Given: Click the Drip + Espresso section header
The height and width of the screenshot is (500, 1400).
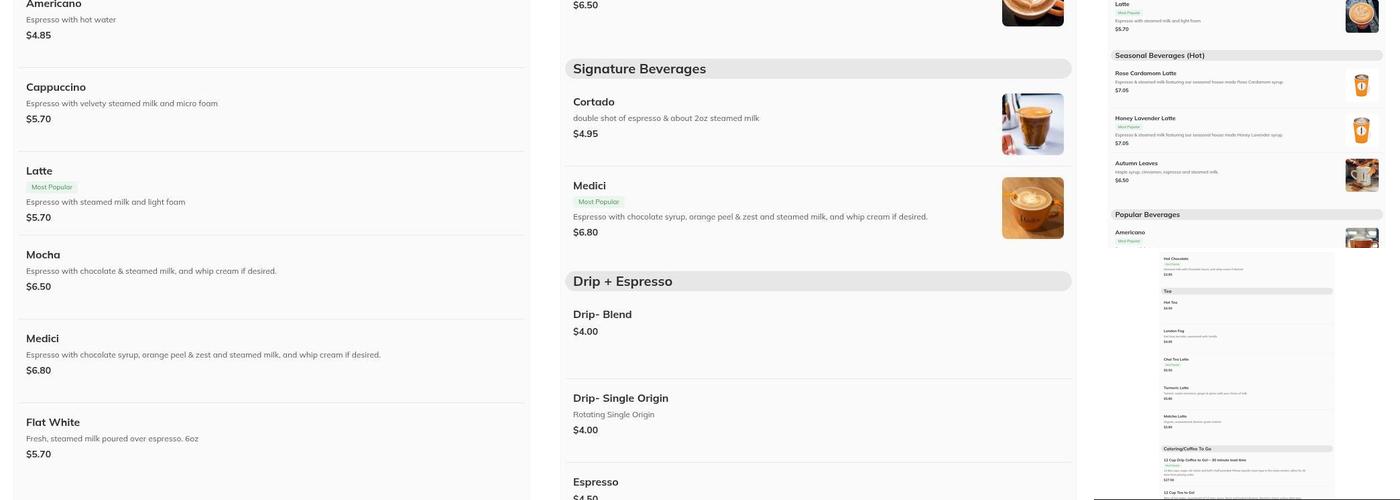Looking at the screenshot, I should (x=622, y=282).
